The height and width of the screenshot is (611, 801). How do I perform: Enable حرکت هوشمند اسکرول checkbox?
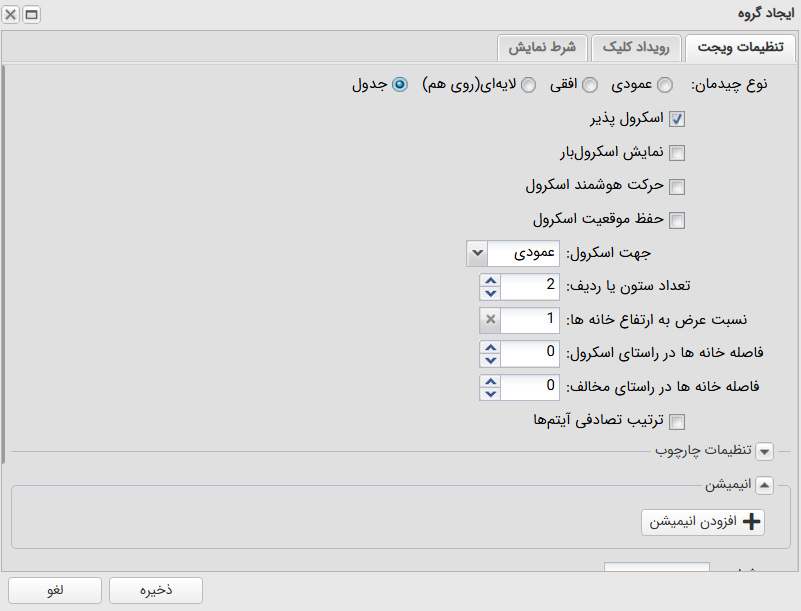[x=677, y=186]
